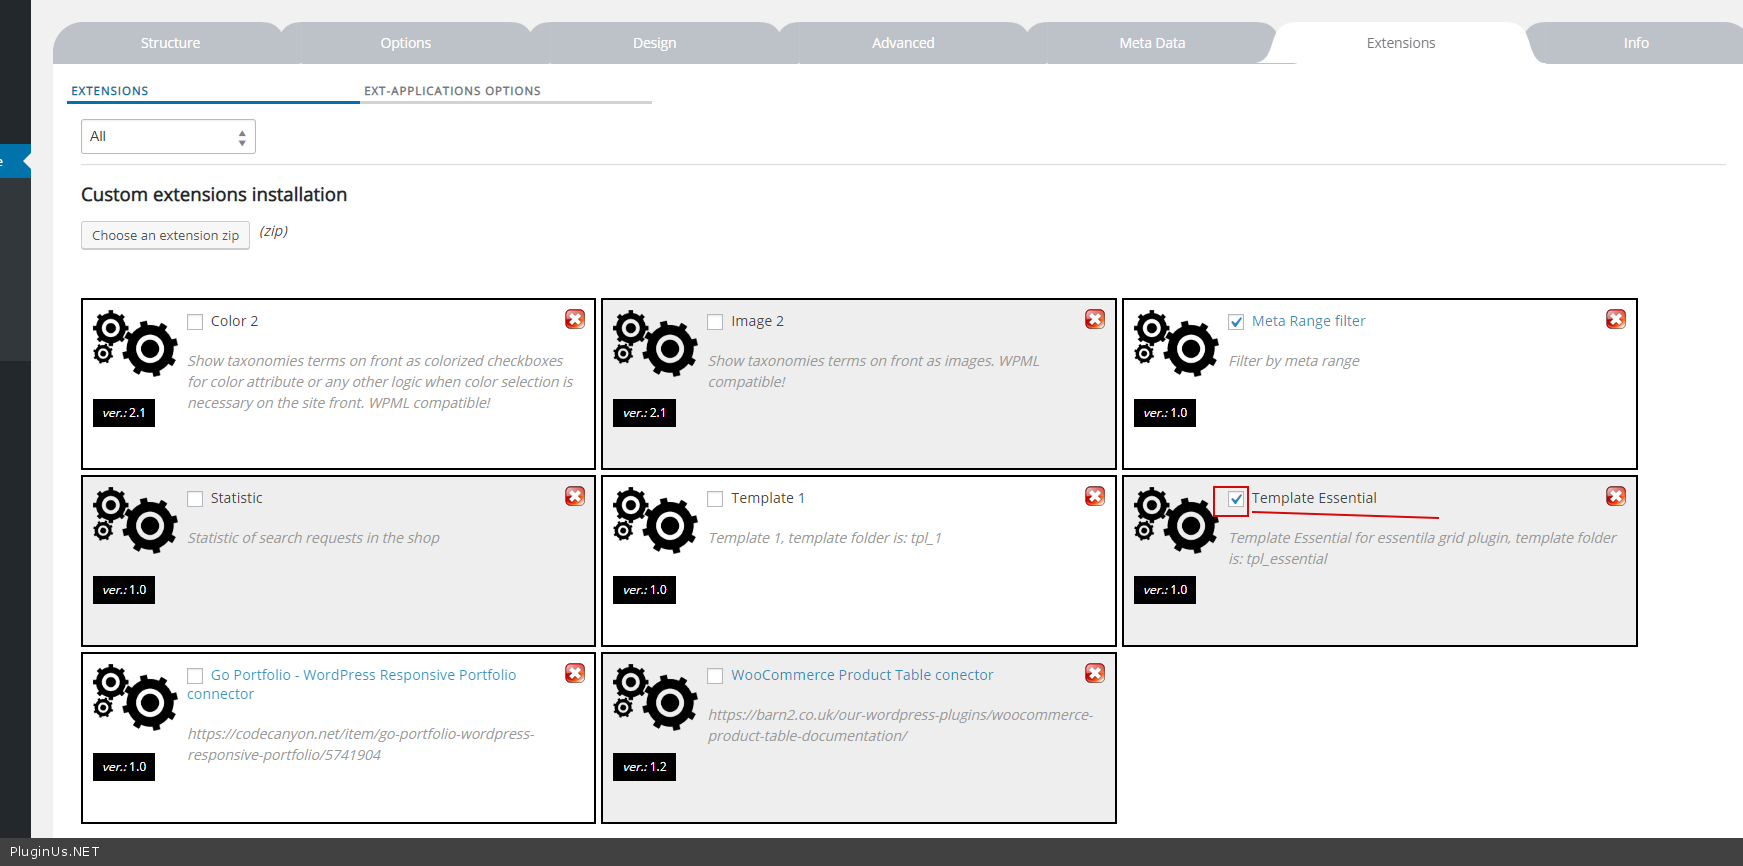Image resolution: width=1743 pixels, height=866 pixels.
Task: Delete the Meta Range filter extension
Action: tap(1615, 319)
